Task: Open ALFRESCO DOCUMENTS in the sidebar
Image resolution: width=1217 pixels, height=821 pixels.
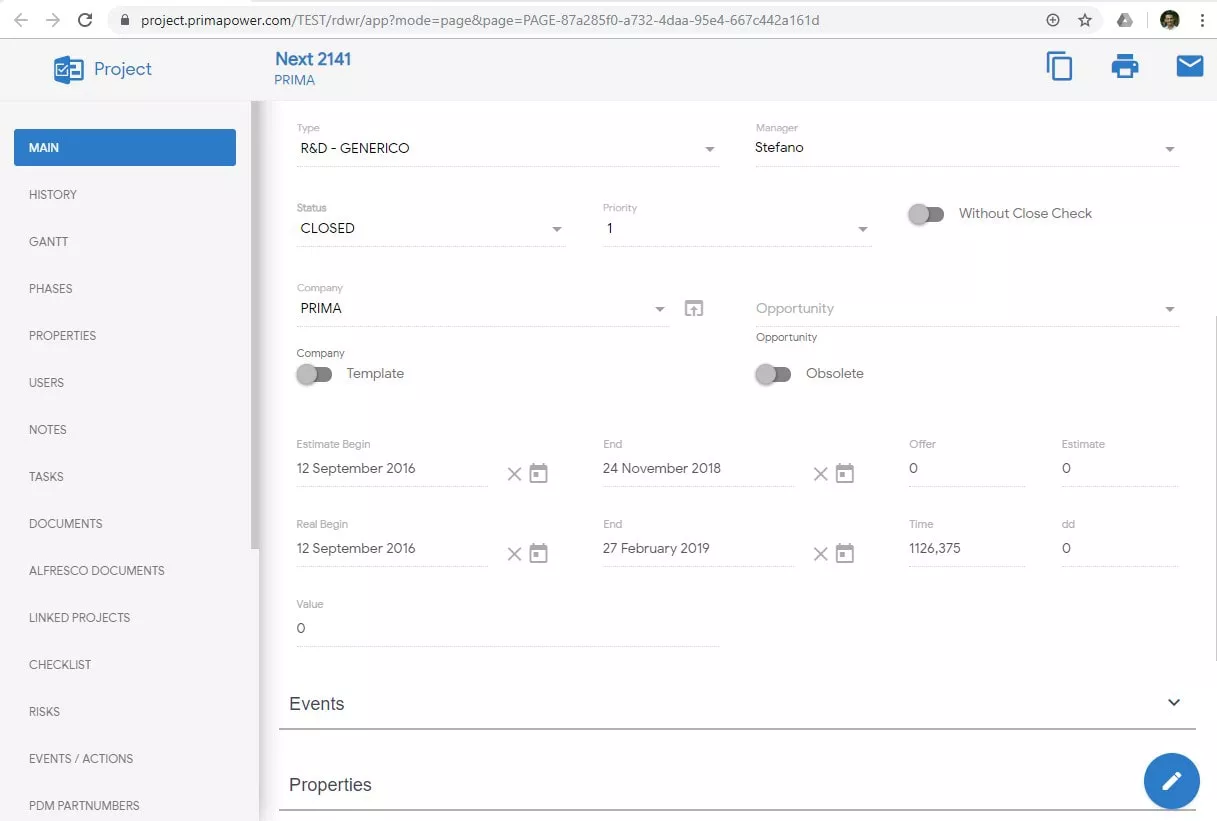Action: (x=97, y=571)
